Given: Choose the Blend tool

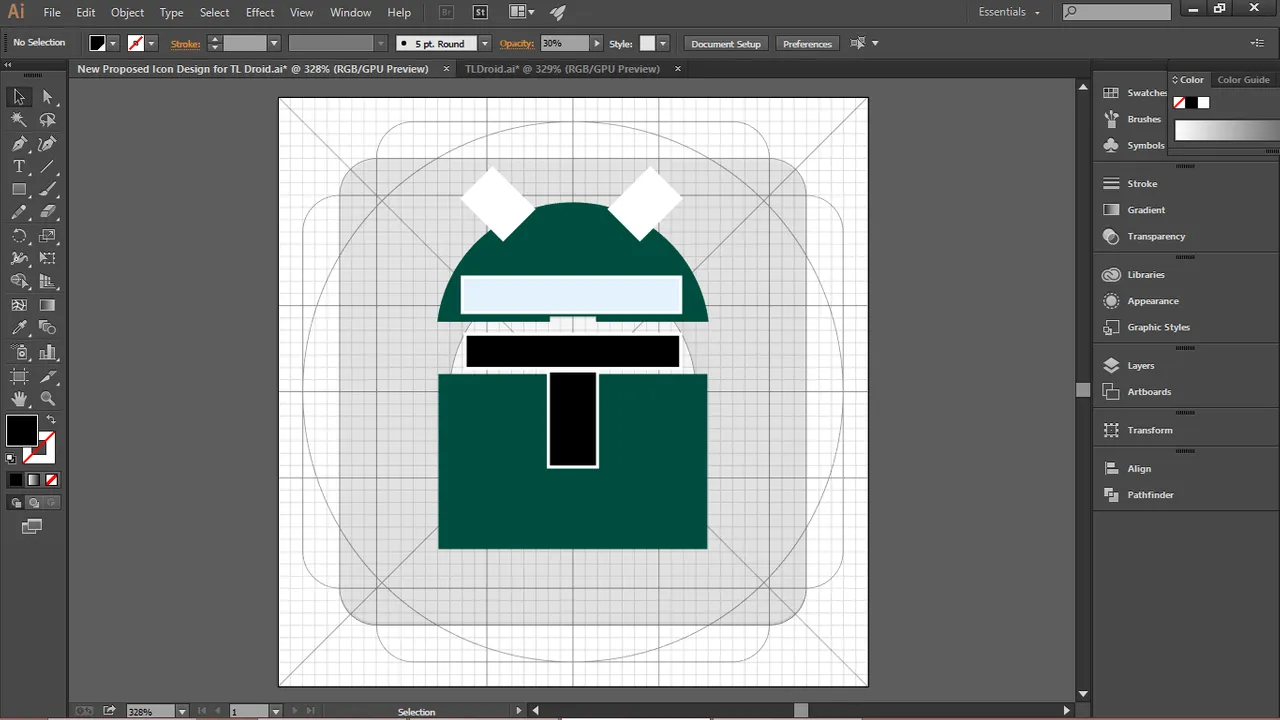Looking at the screenshot, I should [47, 328].
